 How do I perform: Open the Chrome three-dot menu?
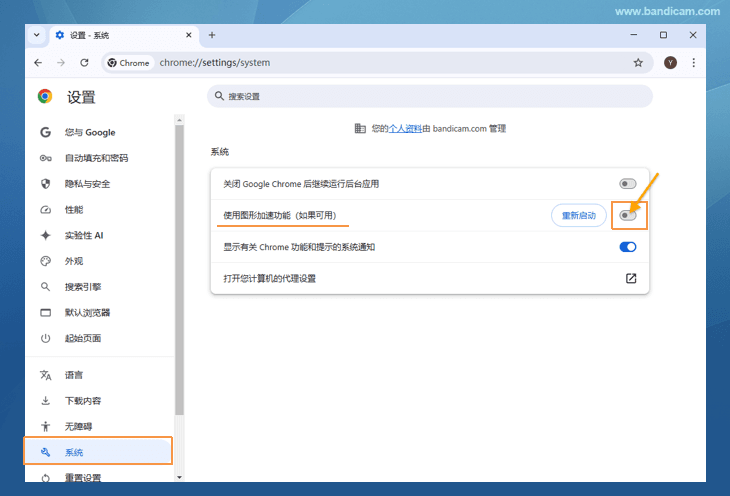coord(694,62)
